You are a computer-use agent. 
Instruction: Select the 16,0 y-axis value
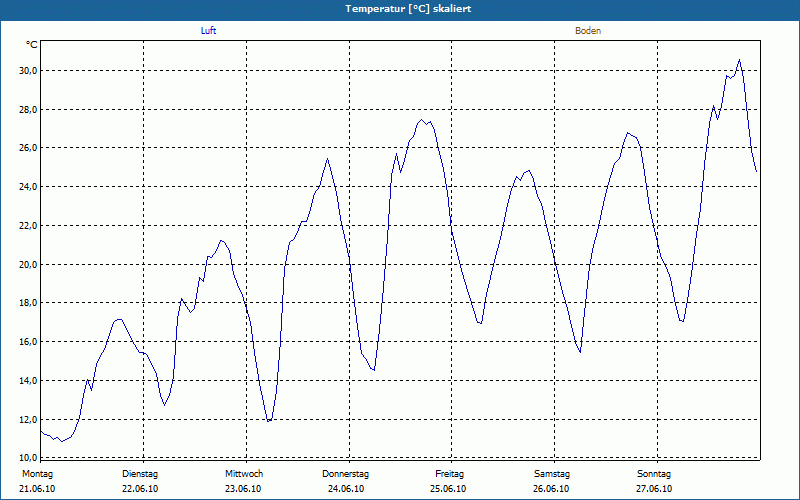click(x=29, y=342)
